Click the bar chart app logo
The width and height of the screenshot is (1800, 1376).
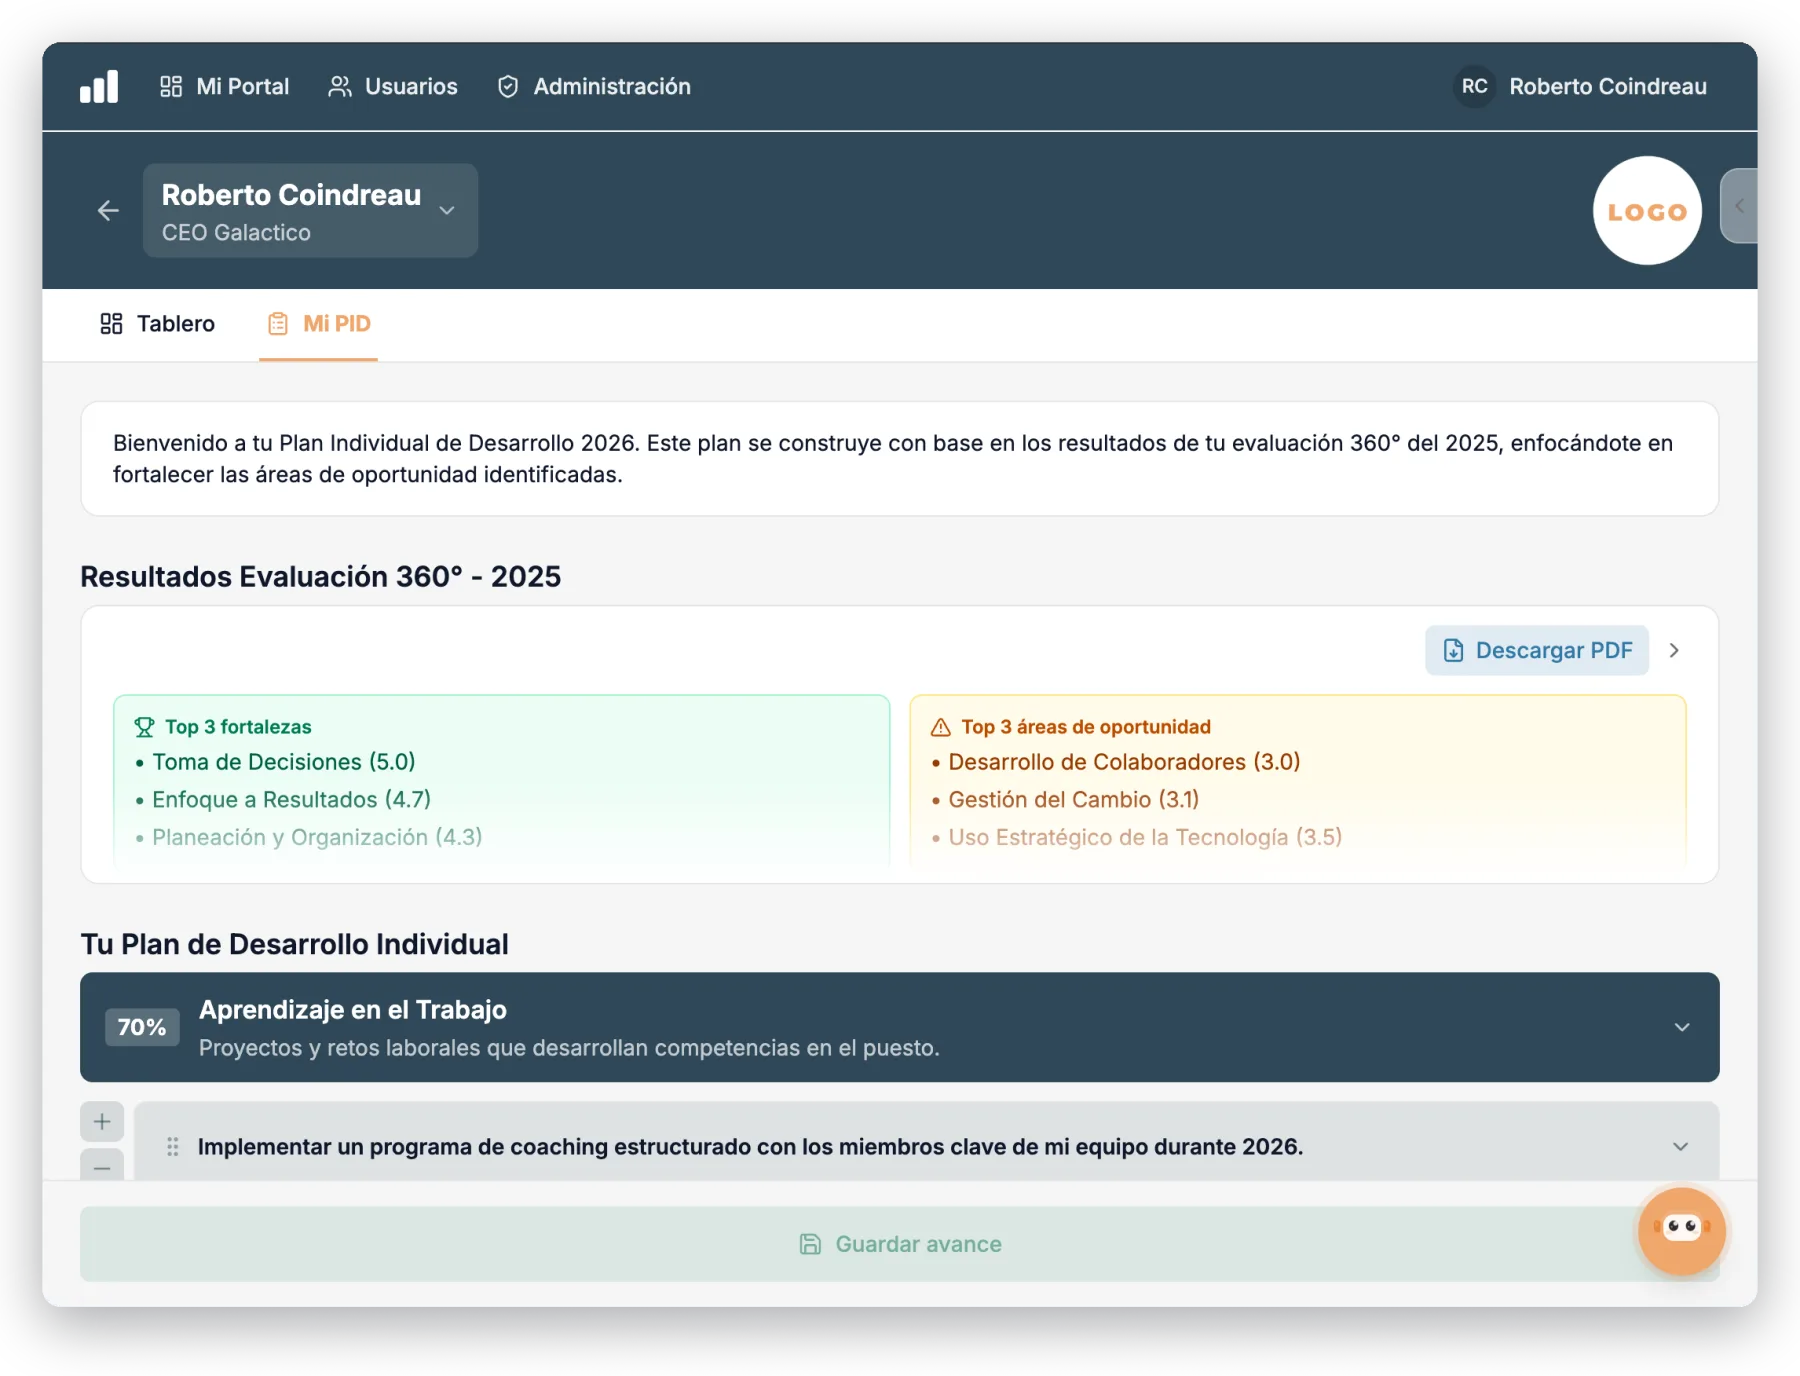click(x=99, y=87)
